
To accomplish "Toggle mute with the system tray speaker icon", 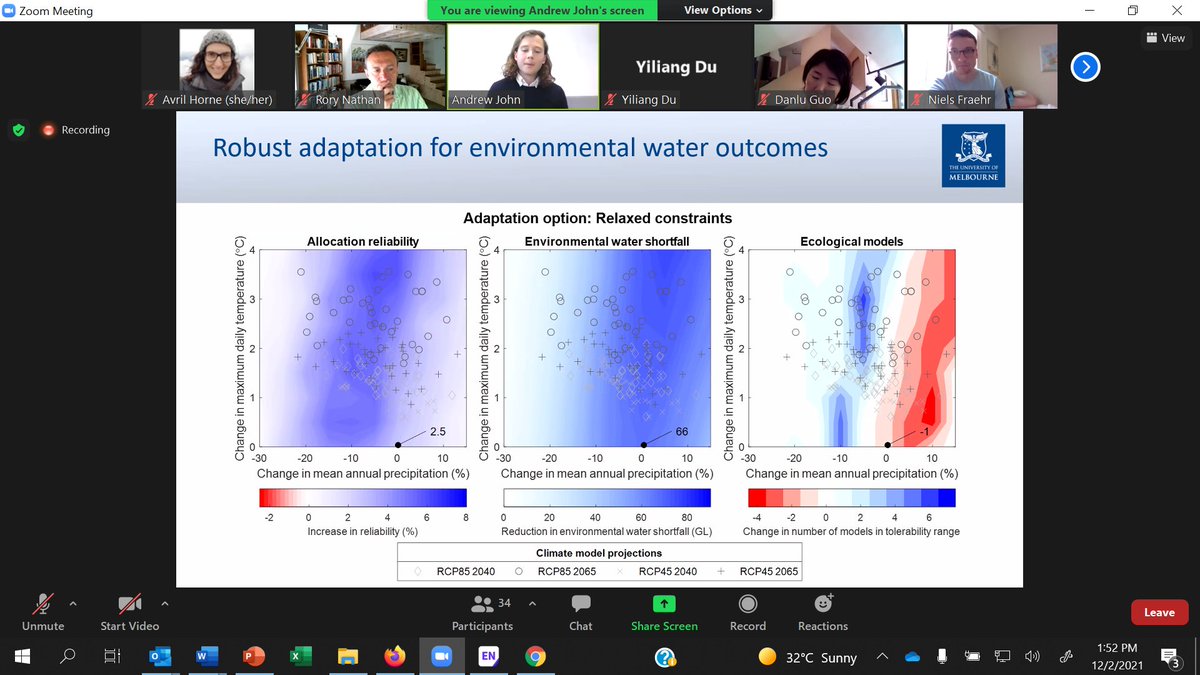I will click(1032, 657).
